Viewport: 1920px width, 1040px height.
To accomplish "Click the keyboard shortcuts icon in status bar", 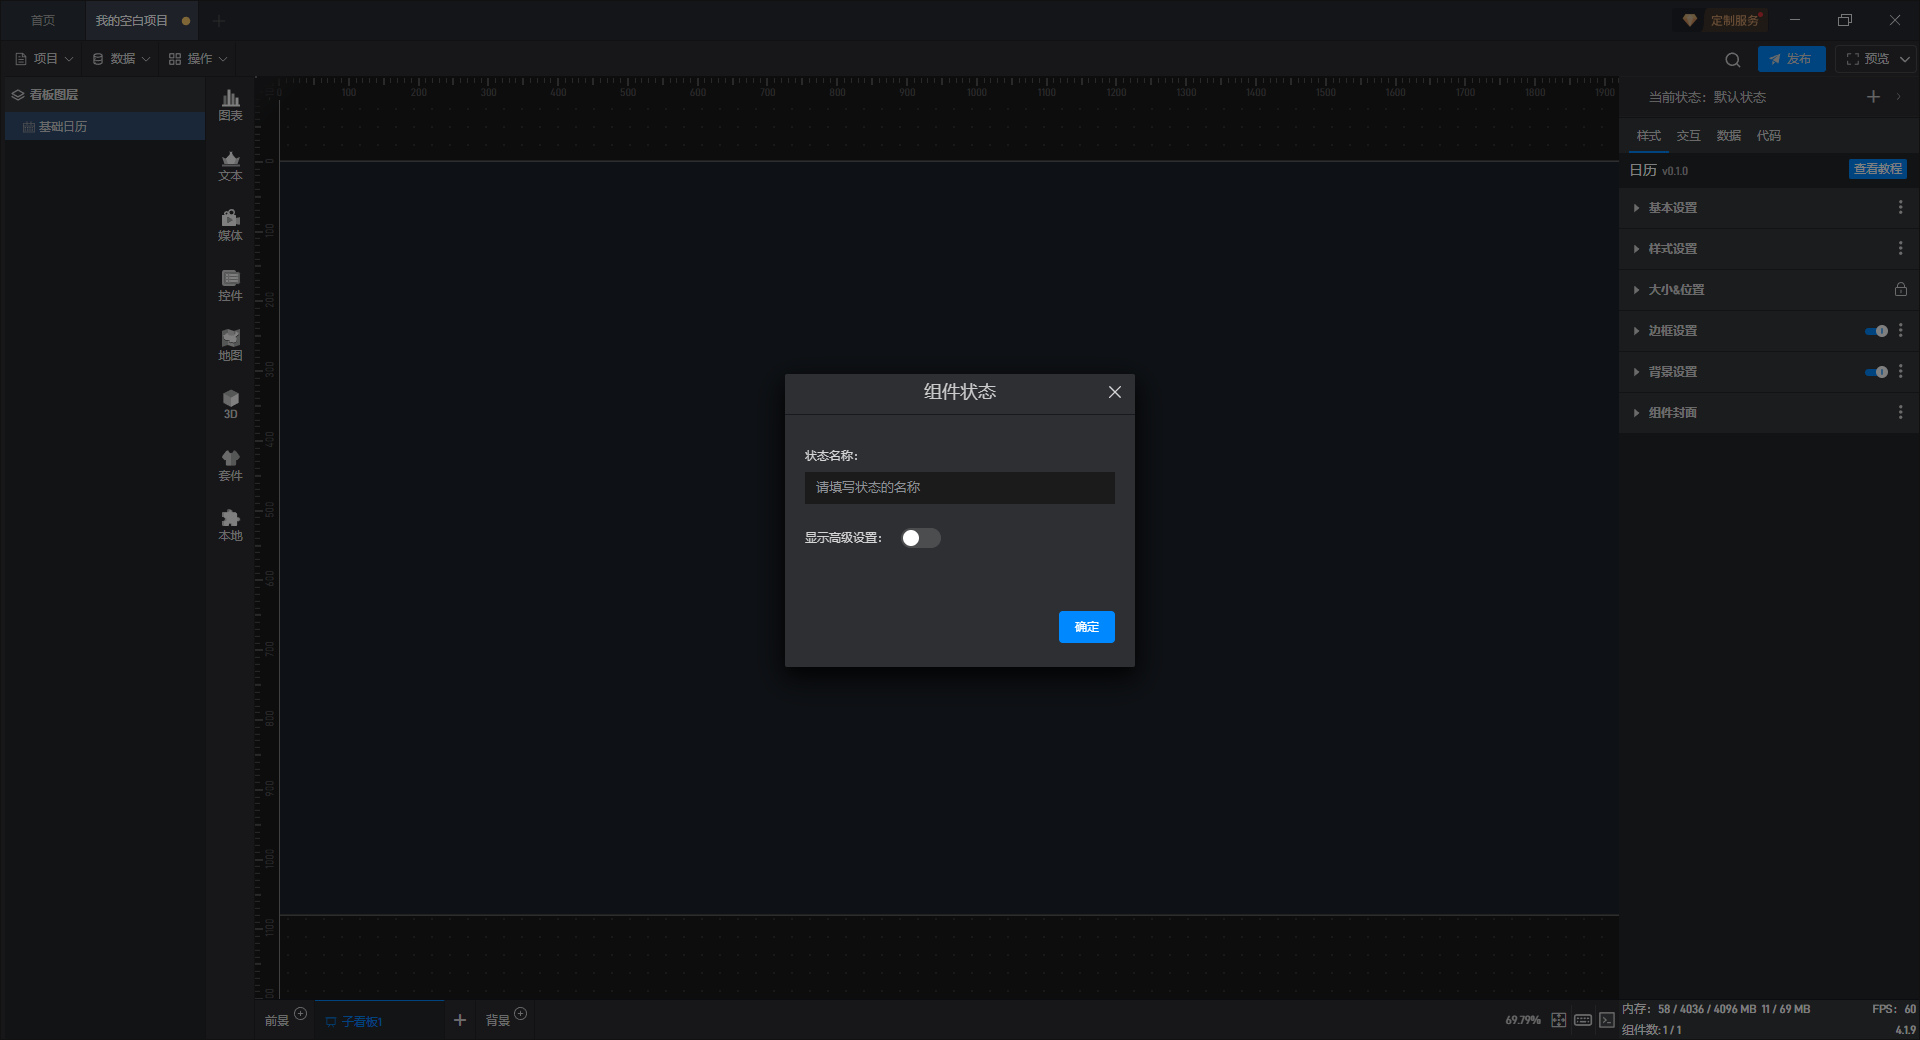I will coord(1583,1020).
